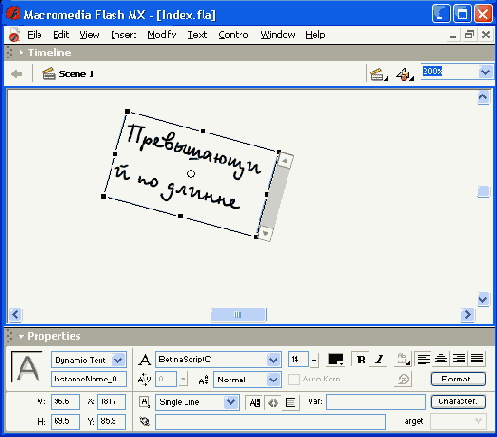The width and height of the screenshot is (497, 437).
Task: Enable the Auto Kern checkbox
Action: pos(294,379)
